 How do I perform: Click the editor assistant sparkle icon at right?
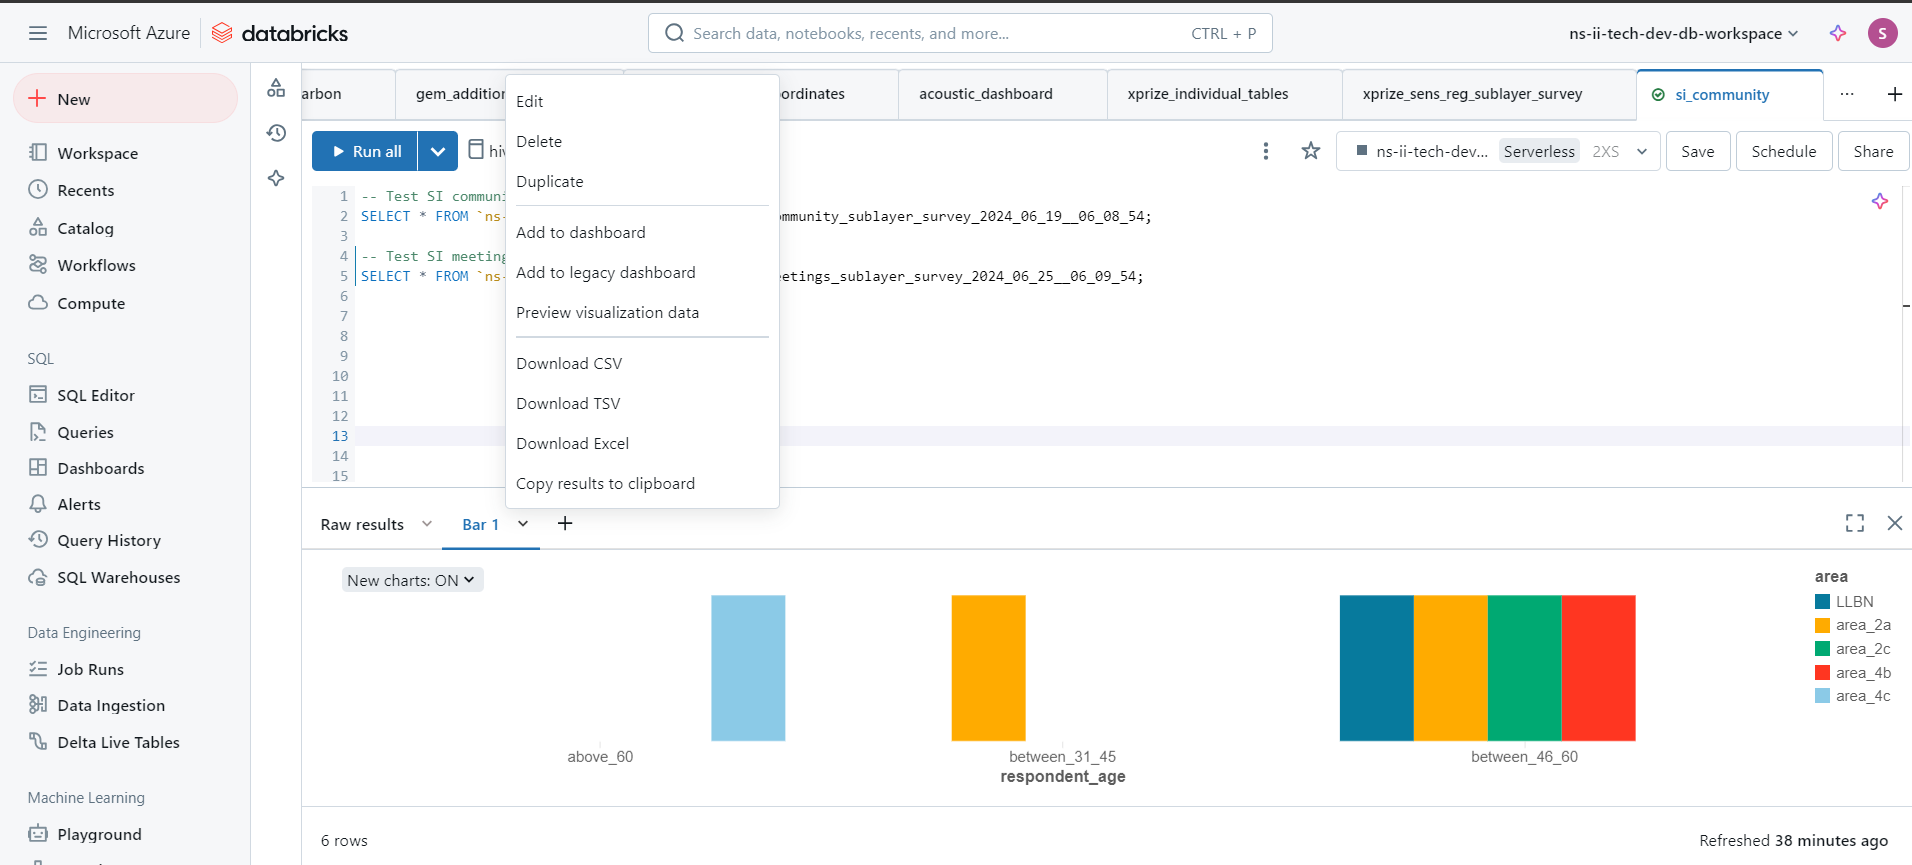(1880, 201)
